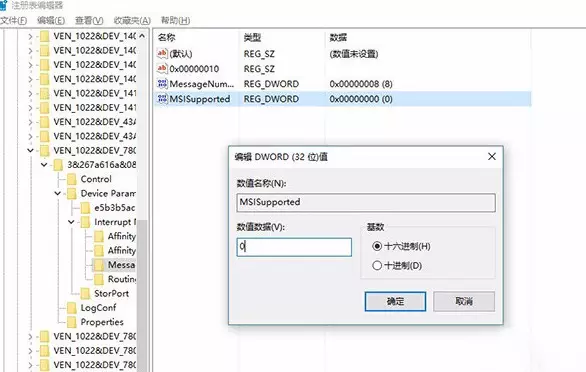Select the 3&267a616a&08 key label
Viewport: 586px width, 372px height.
[x=101, y=165]
